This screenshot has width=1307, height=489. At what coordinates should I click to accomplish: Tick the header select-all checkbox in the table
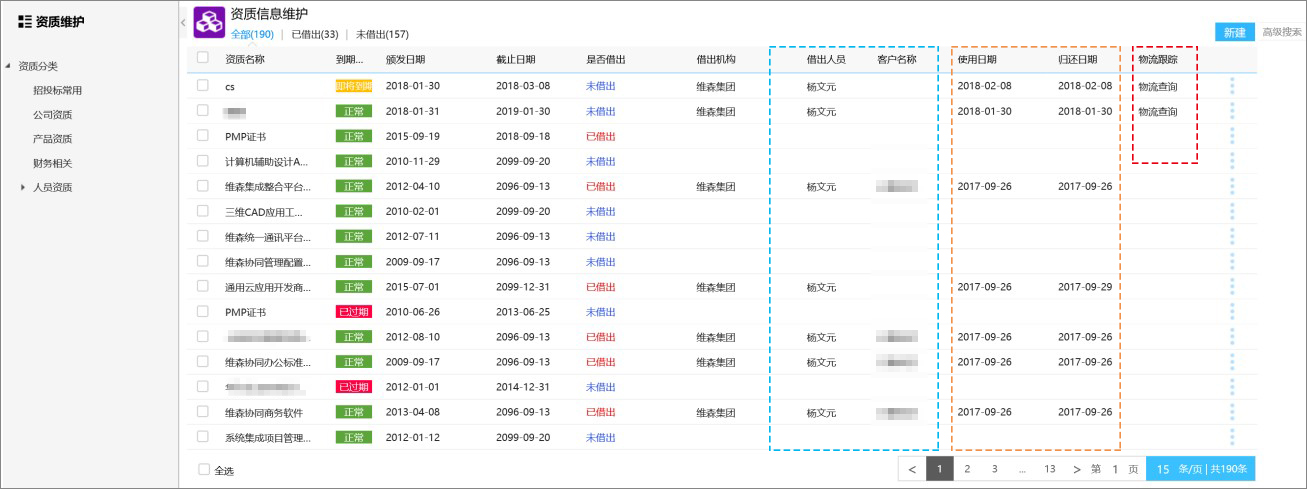pos(203,59)
